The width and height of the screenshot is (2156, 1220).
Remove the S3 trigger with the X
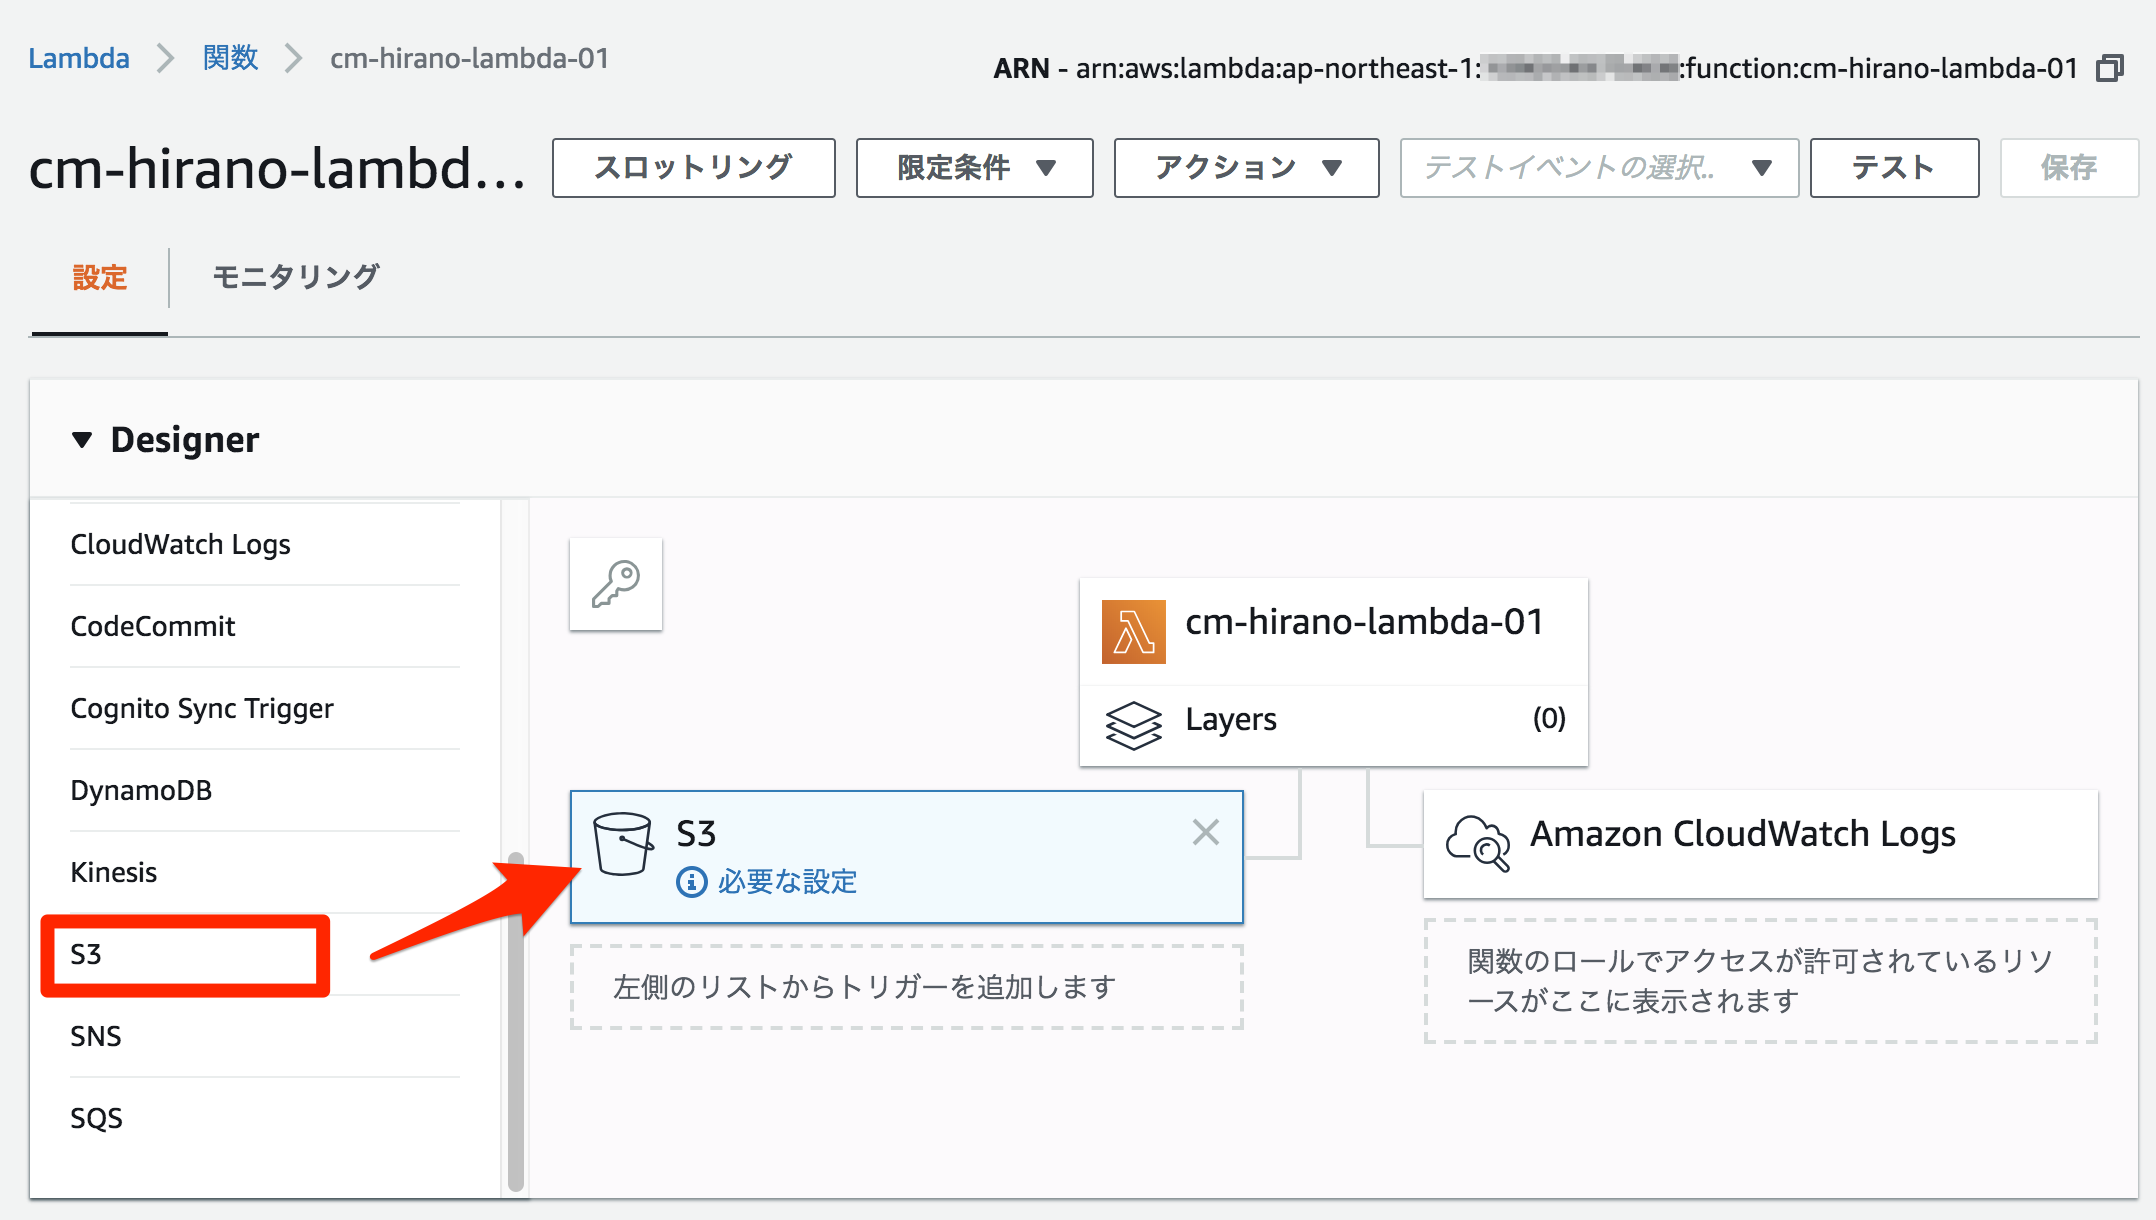click(1206, 832)
